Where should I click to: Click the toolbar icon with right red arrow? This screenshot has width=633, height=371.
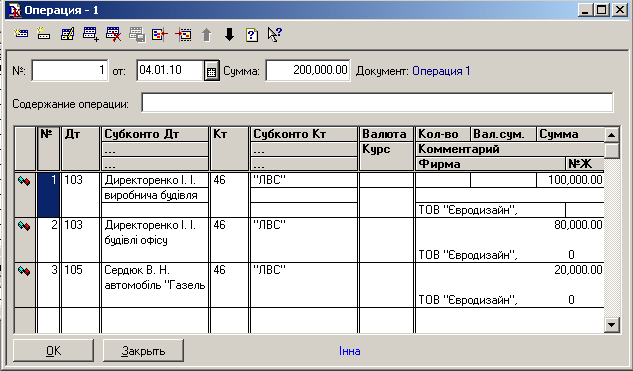click(183, 34)
